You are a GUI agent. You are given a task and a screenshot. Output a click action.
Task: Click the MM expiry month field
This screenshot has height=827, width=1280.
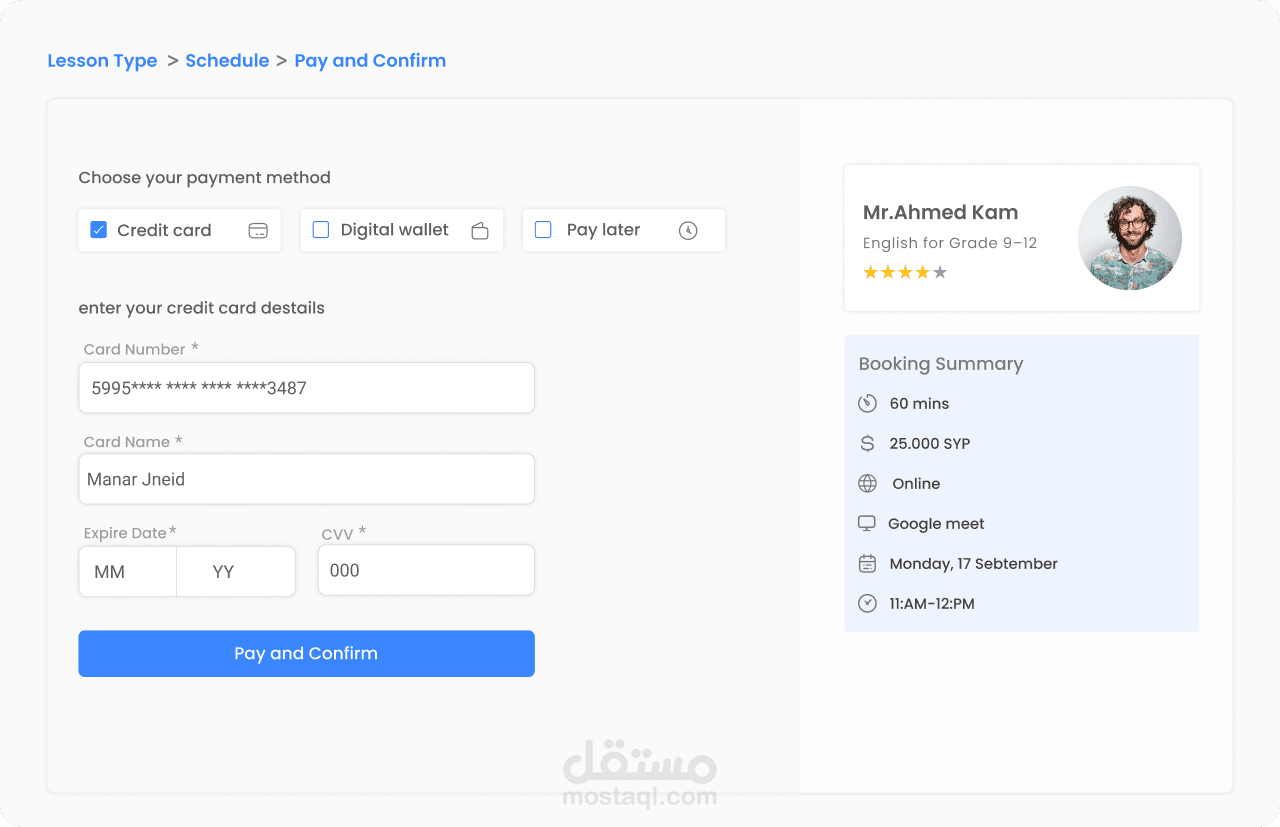coord(128,572)
